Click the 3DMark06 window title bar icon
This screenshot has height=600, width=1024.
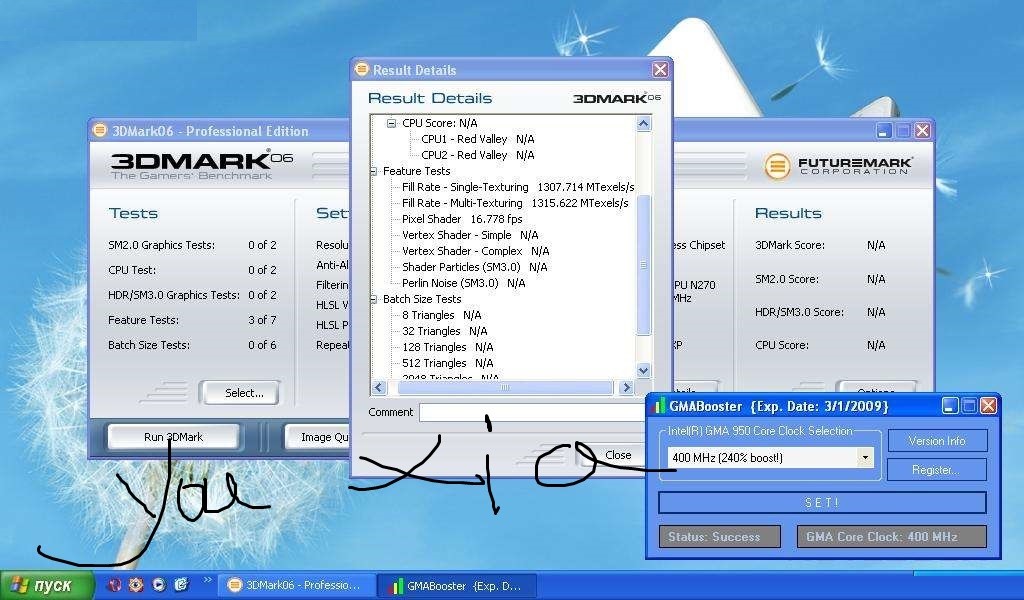(x=99, y=130)
